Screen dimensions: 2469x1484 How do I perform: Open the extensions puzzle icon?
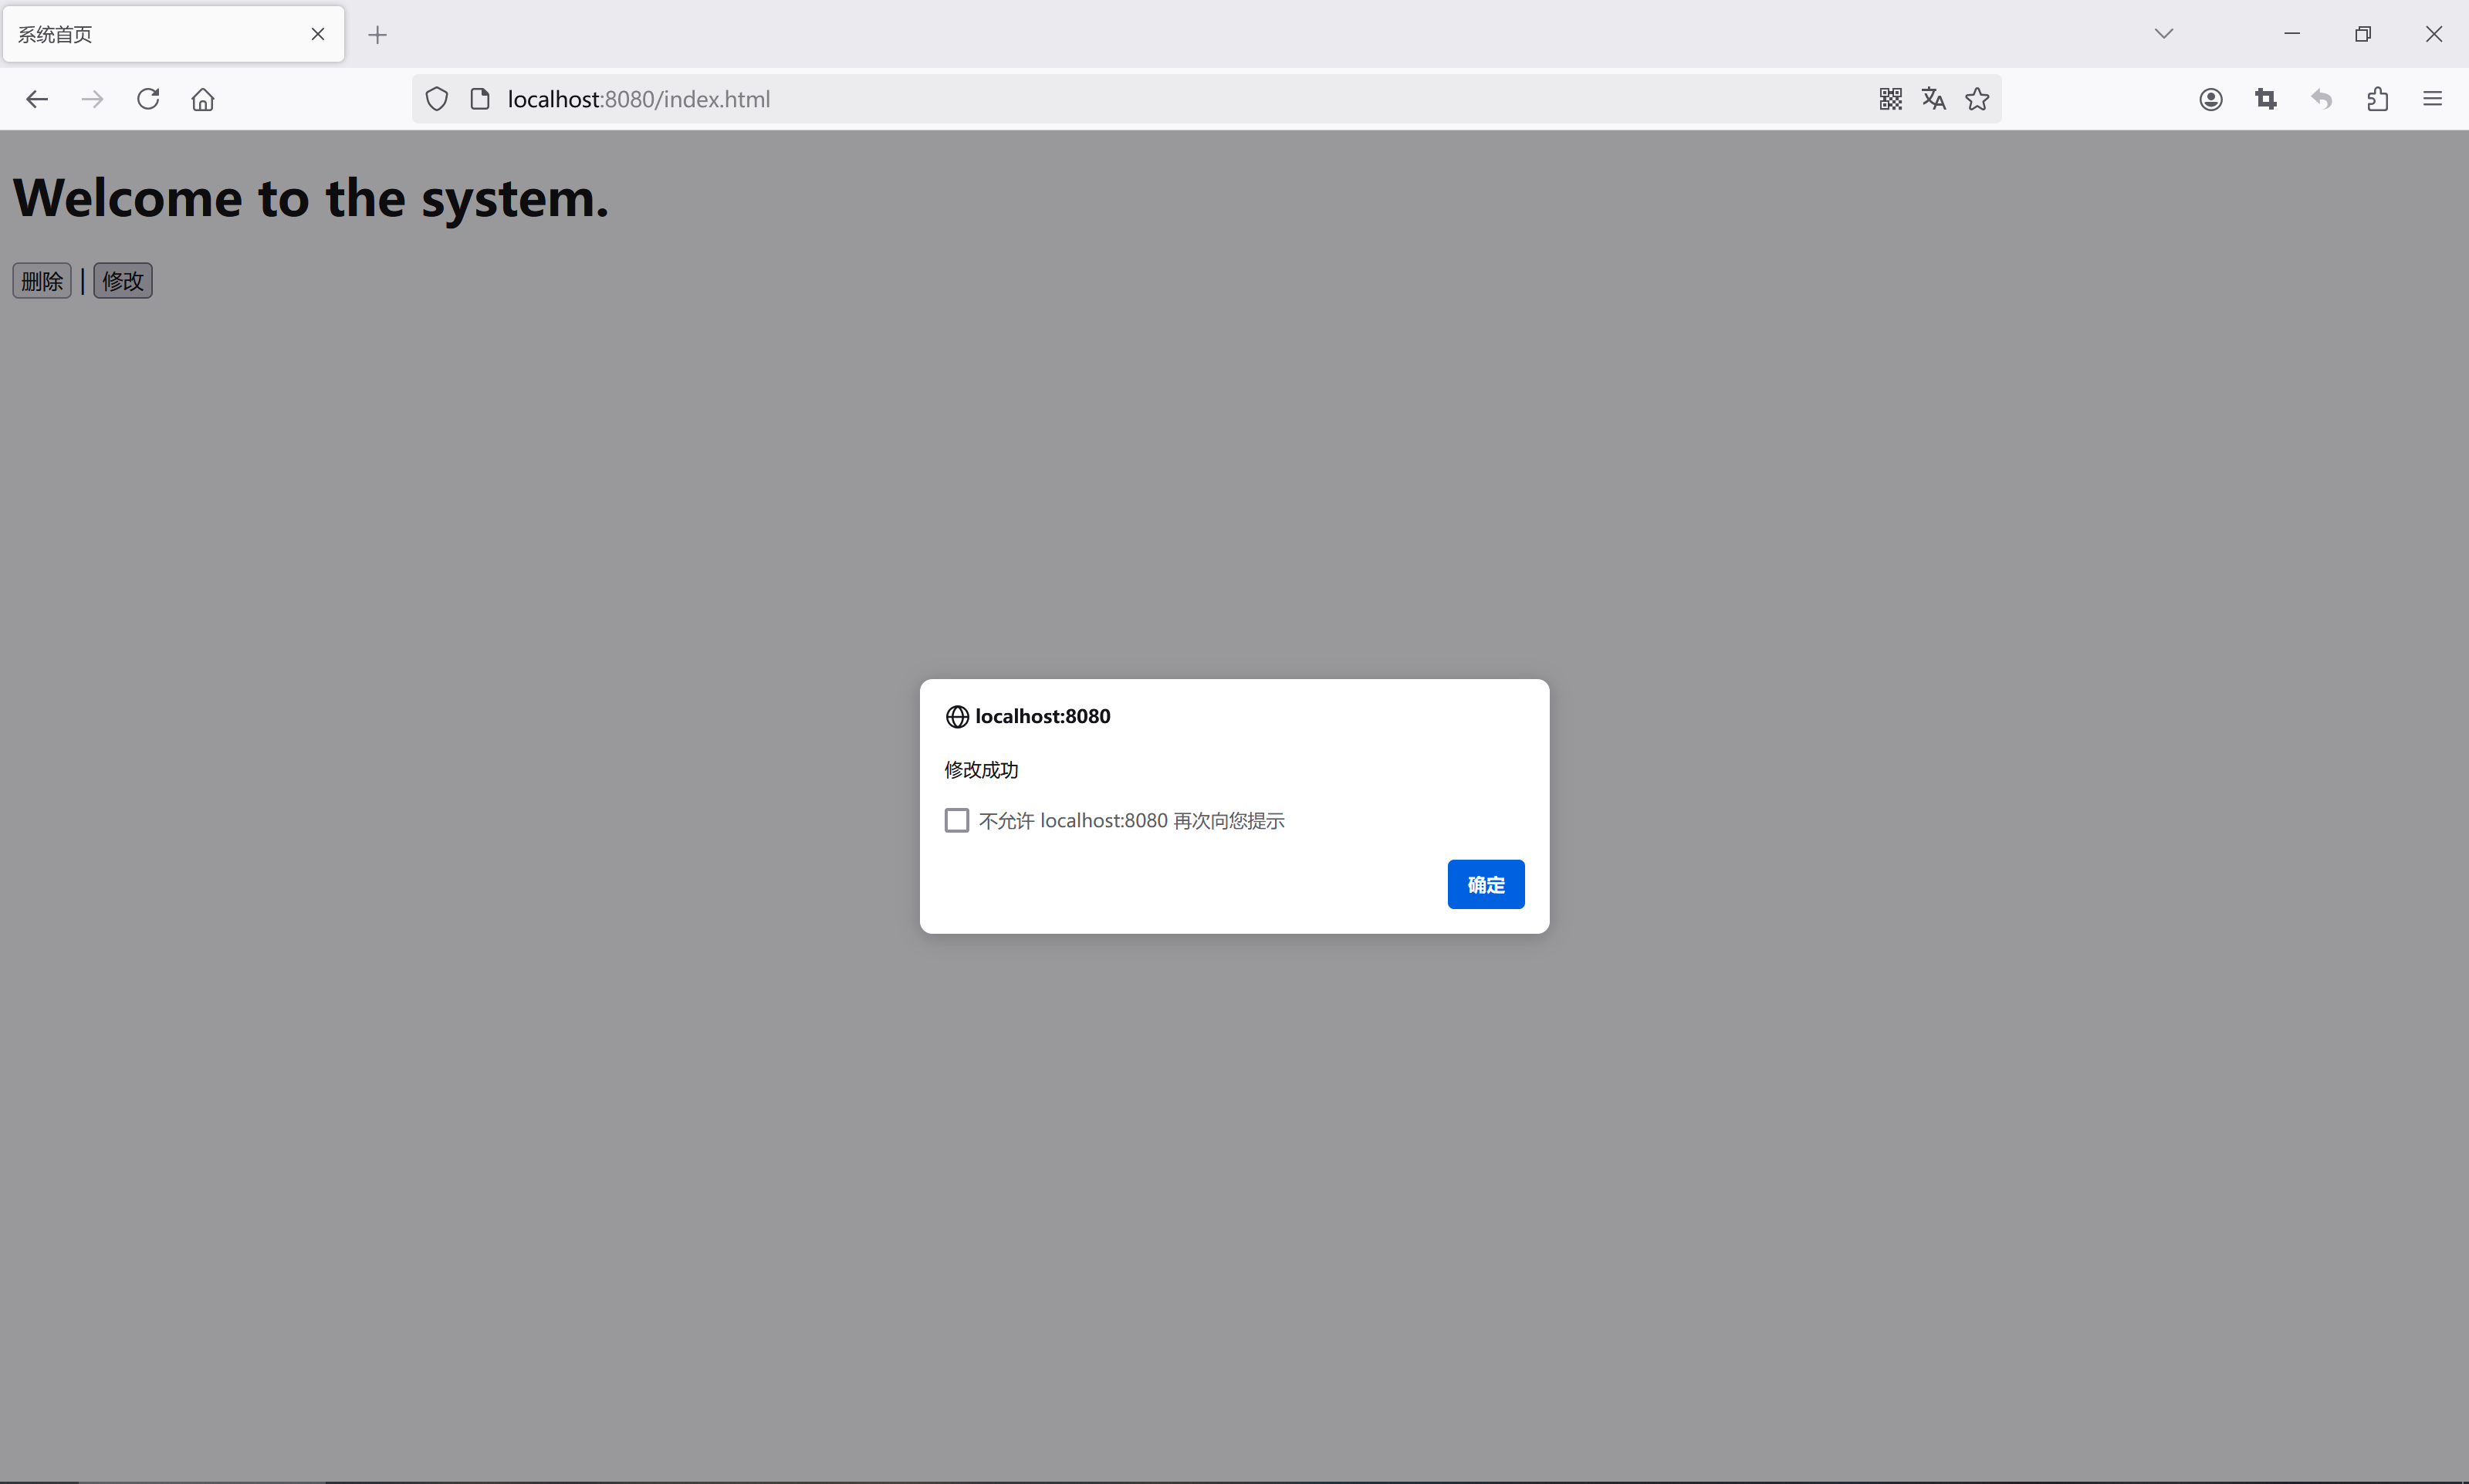[x=2378, y=99]
